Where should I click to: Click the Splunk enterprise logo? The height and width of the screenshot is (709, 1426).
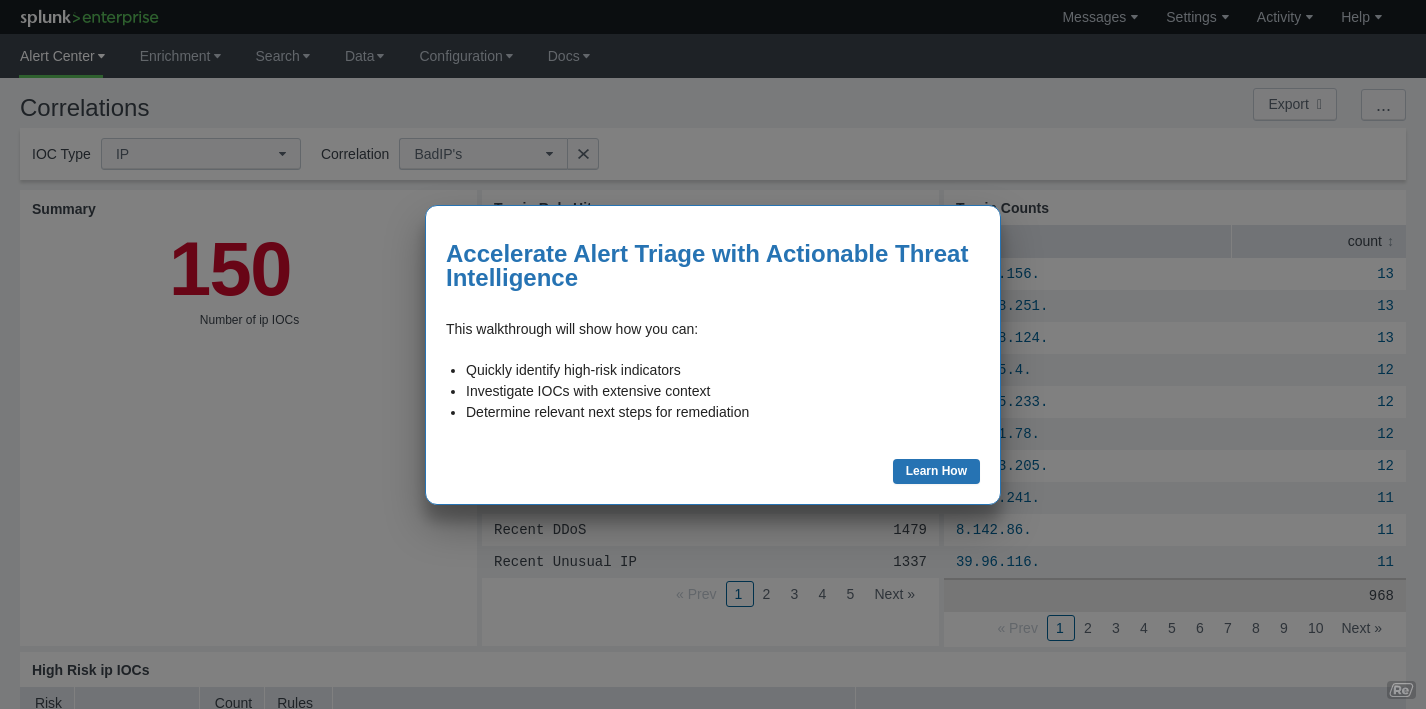tap(89, 17)
